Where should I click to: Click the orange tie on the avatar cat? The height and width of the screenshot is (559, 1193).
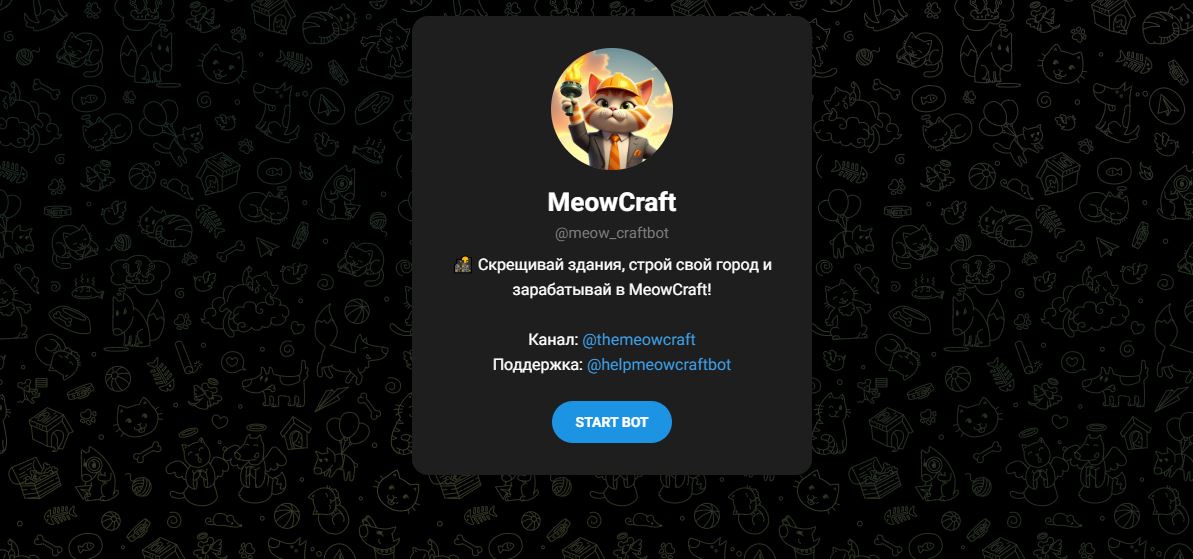(613, 151)
